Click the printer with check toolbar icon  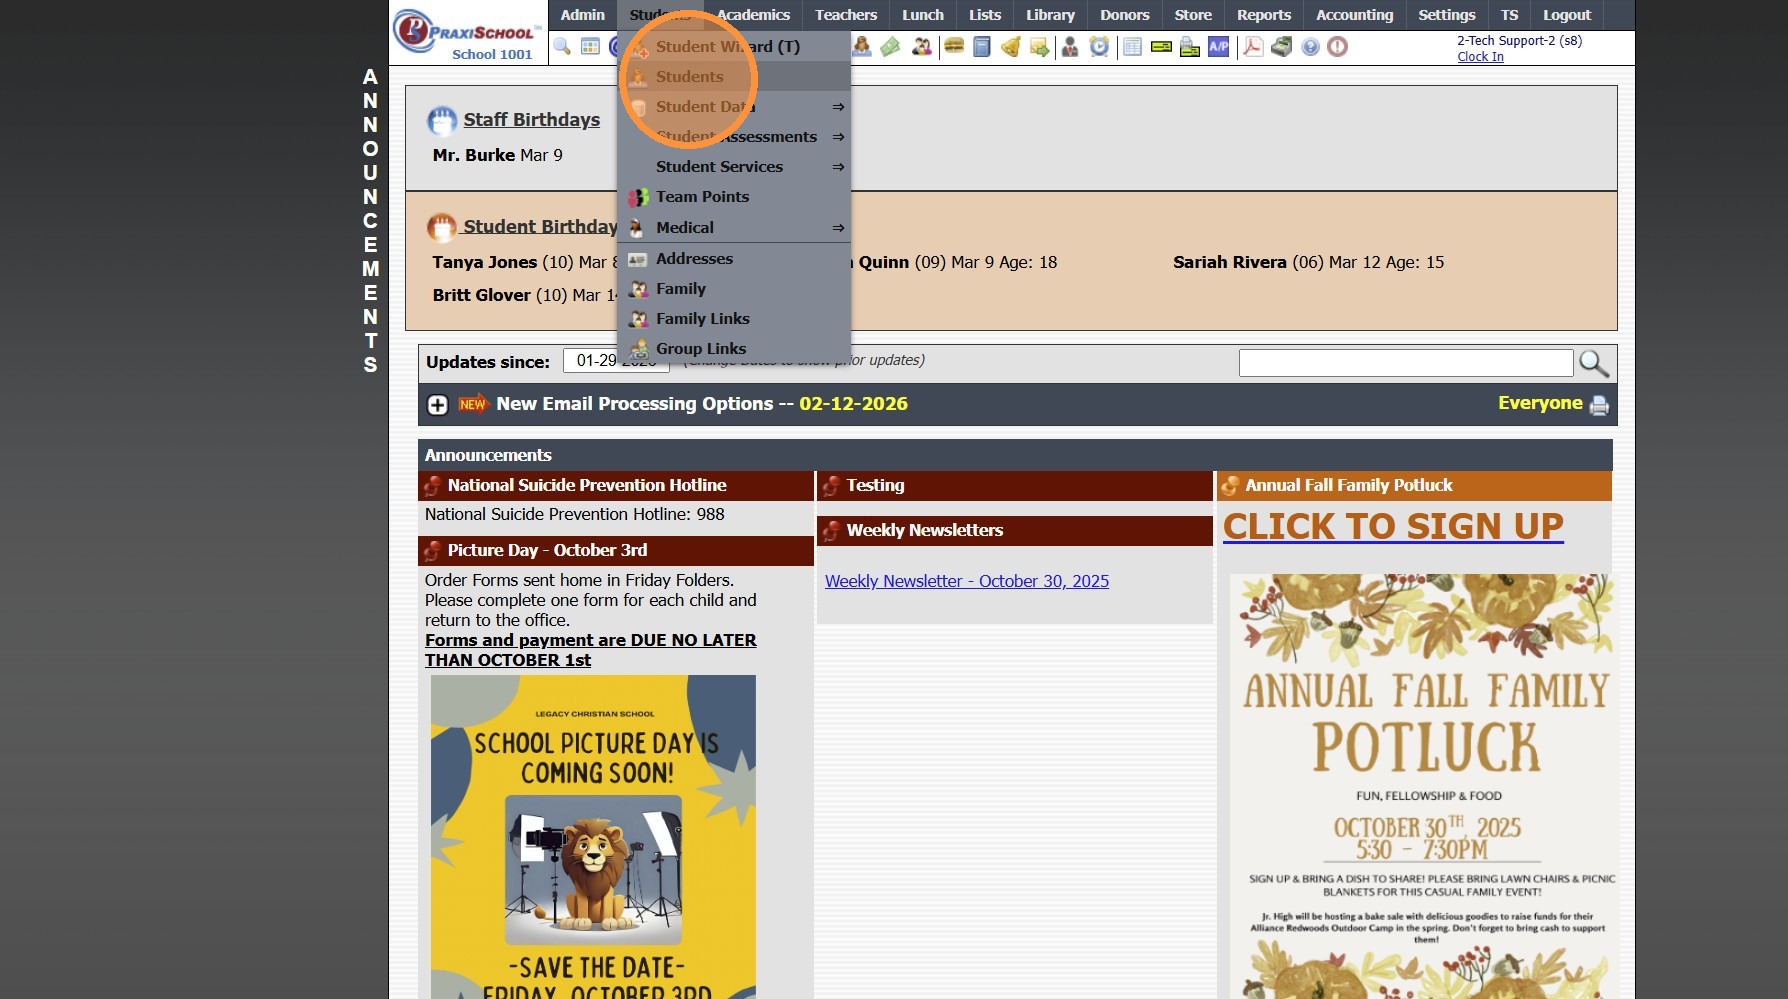point(1190,47)
